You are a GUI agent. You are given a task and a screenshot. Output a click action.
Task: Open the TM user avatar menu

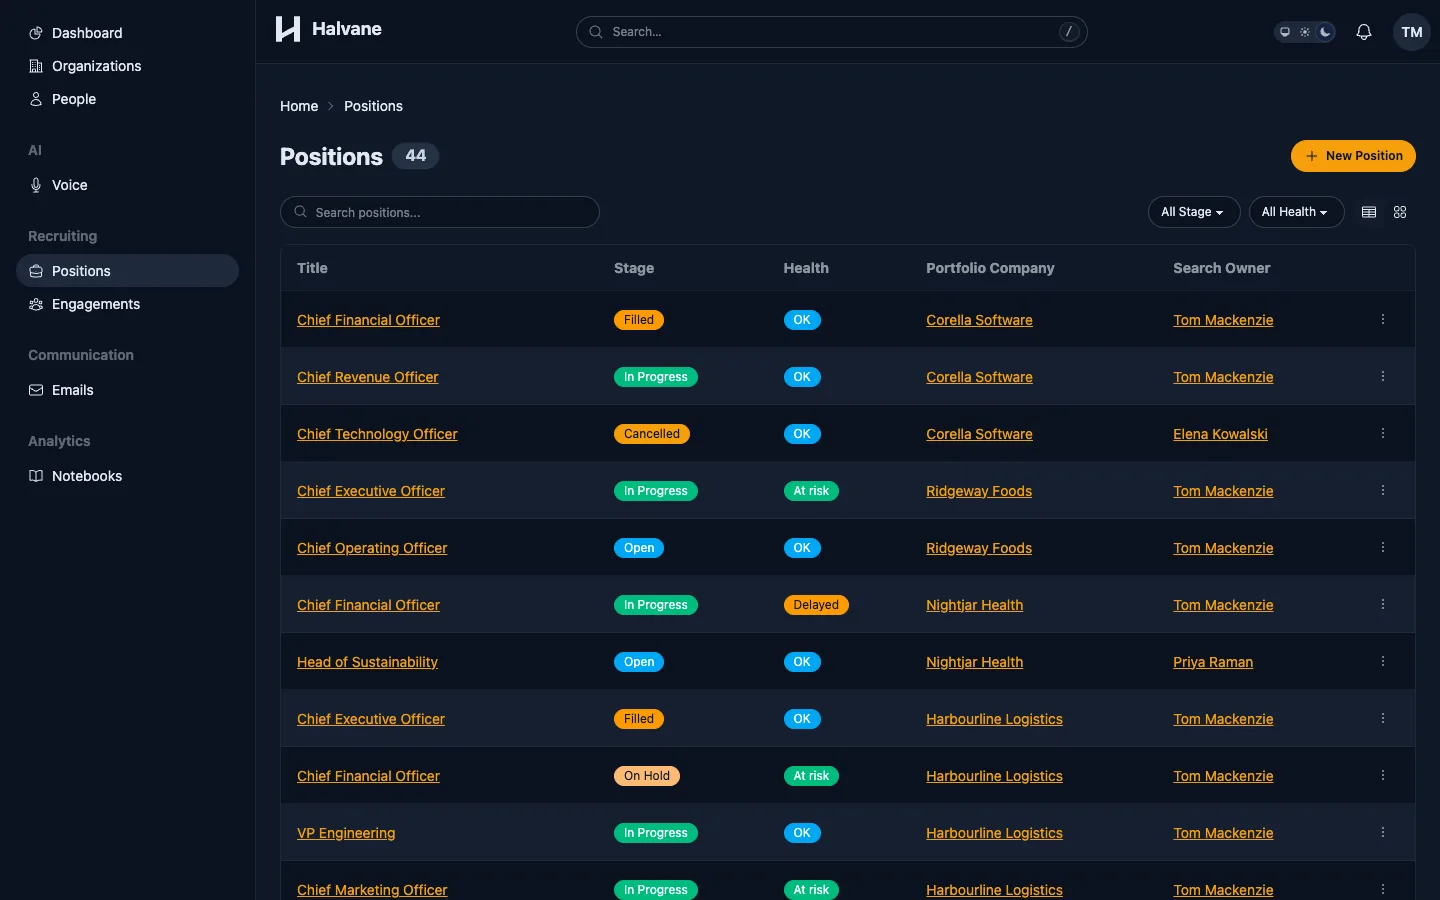pos(1412,32)
